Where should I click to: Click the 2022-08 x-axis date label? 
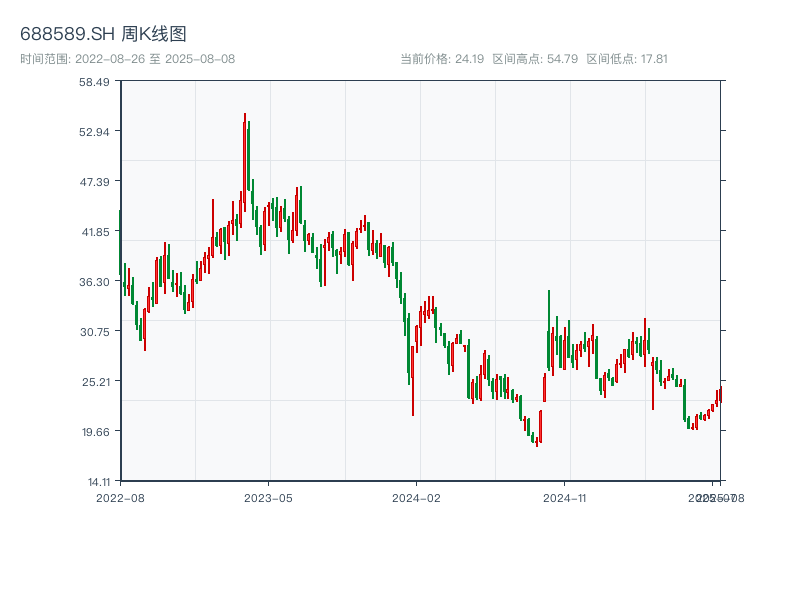click(x=120, y=497)
